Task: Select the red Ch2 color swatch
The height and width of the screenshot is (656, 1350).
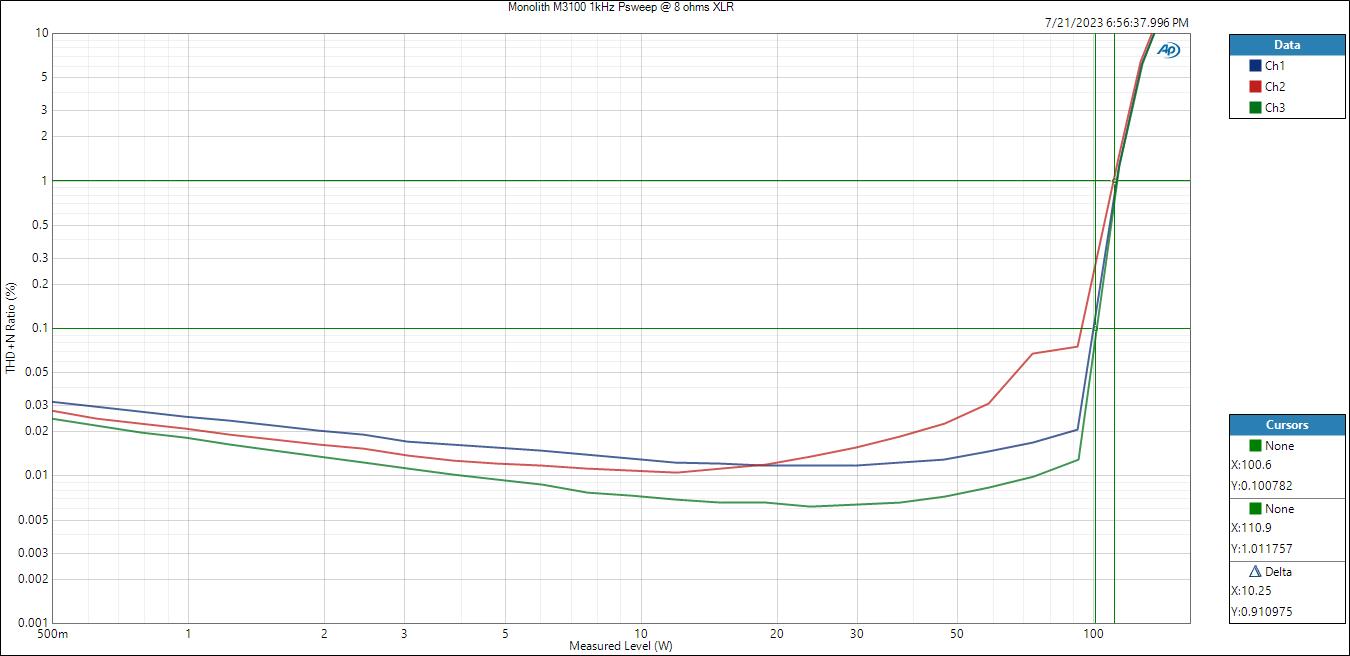Action: click(x=1255, y=87)
